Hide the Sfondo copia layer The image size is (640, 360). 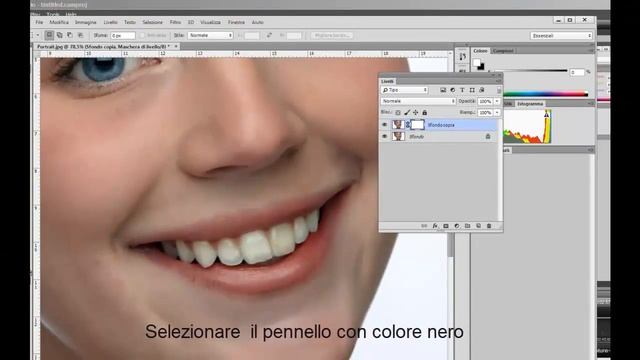(384, 125)
